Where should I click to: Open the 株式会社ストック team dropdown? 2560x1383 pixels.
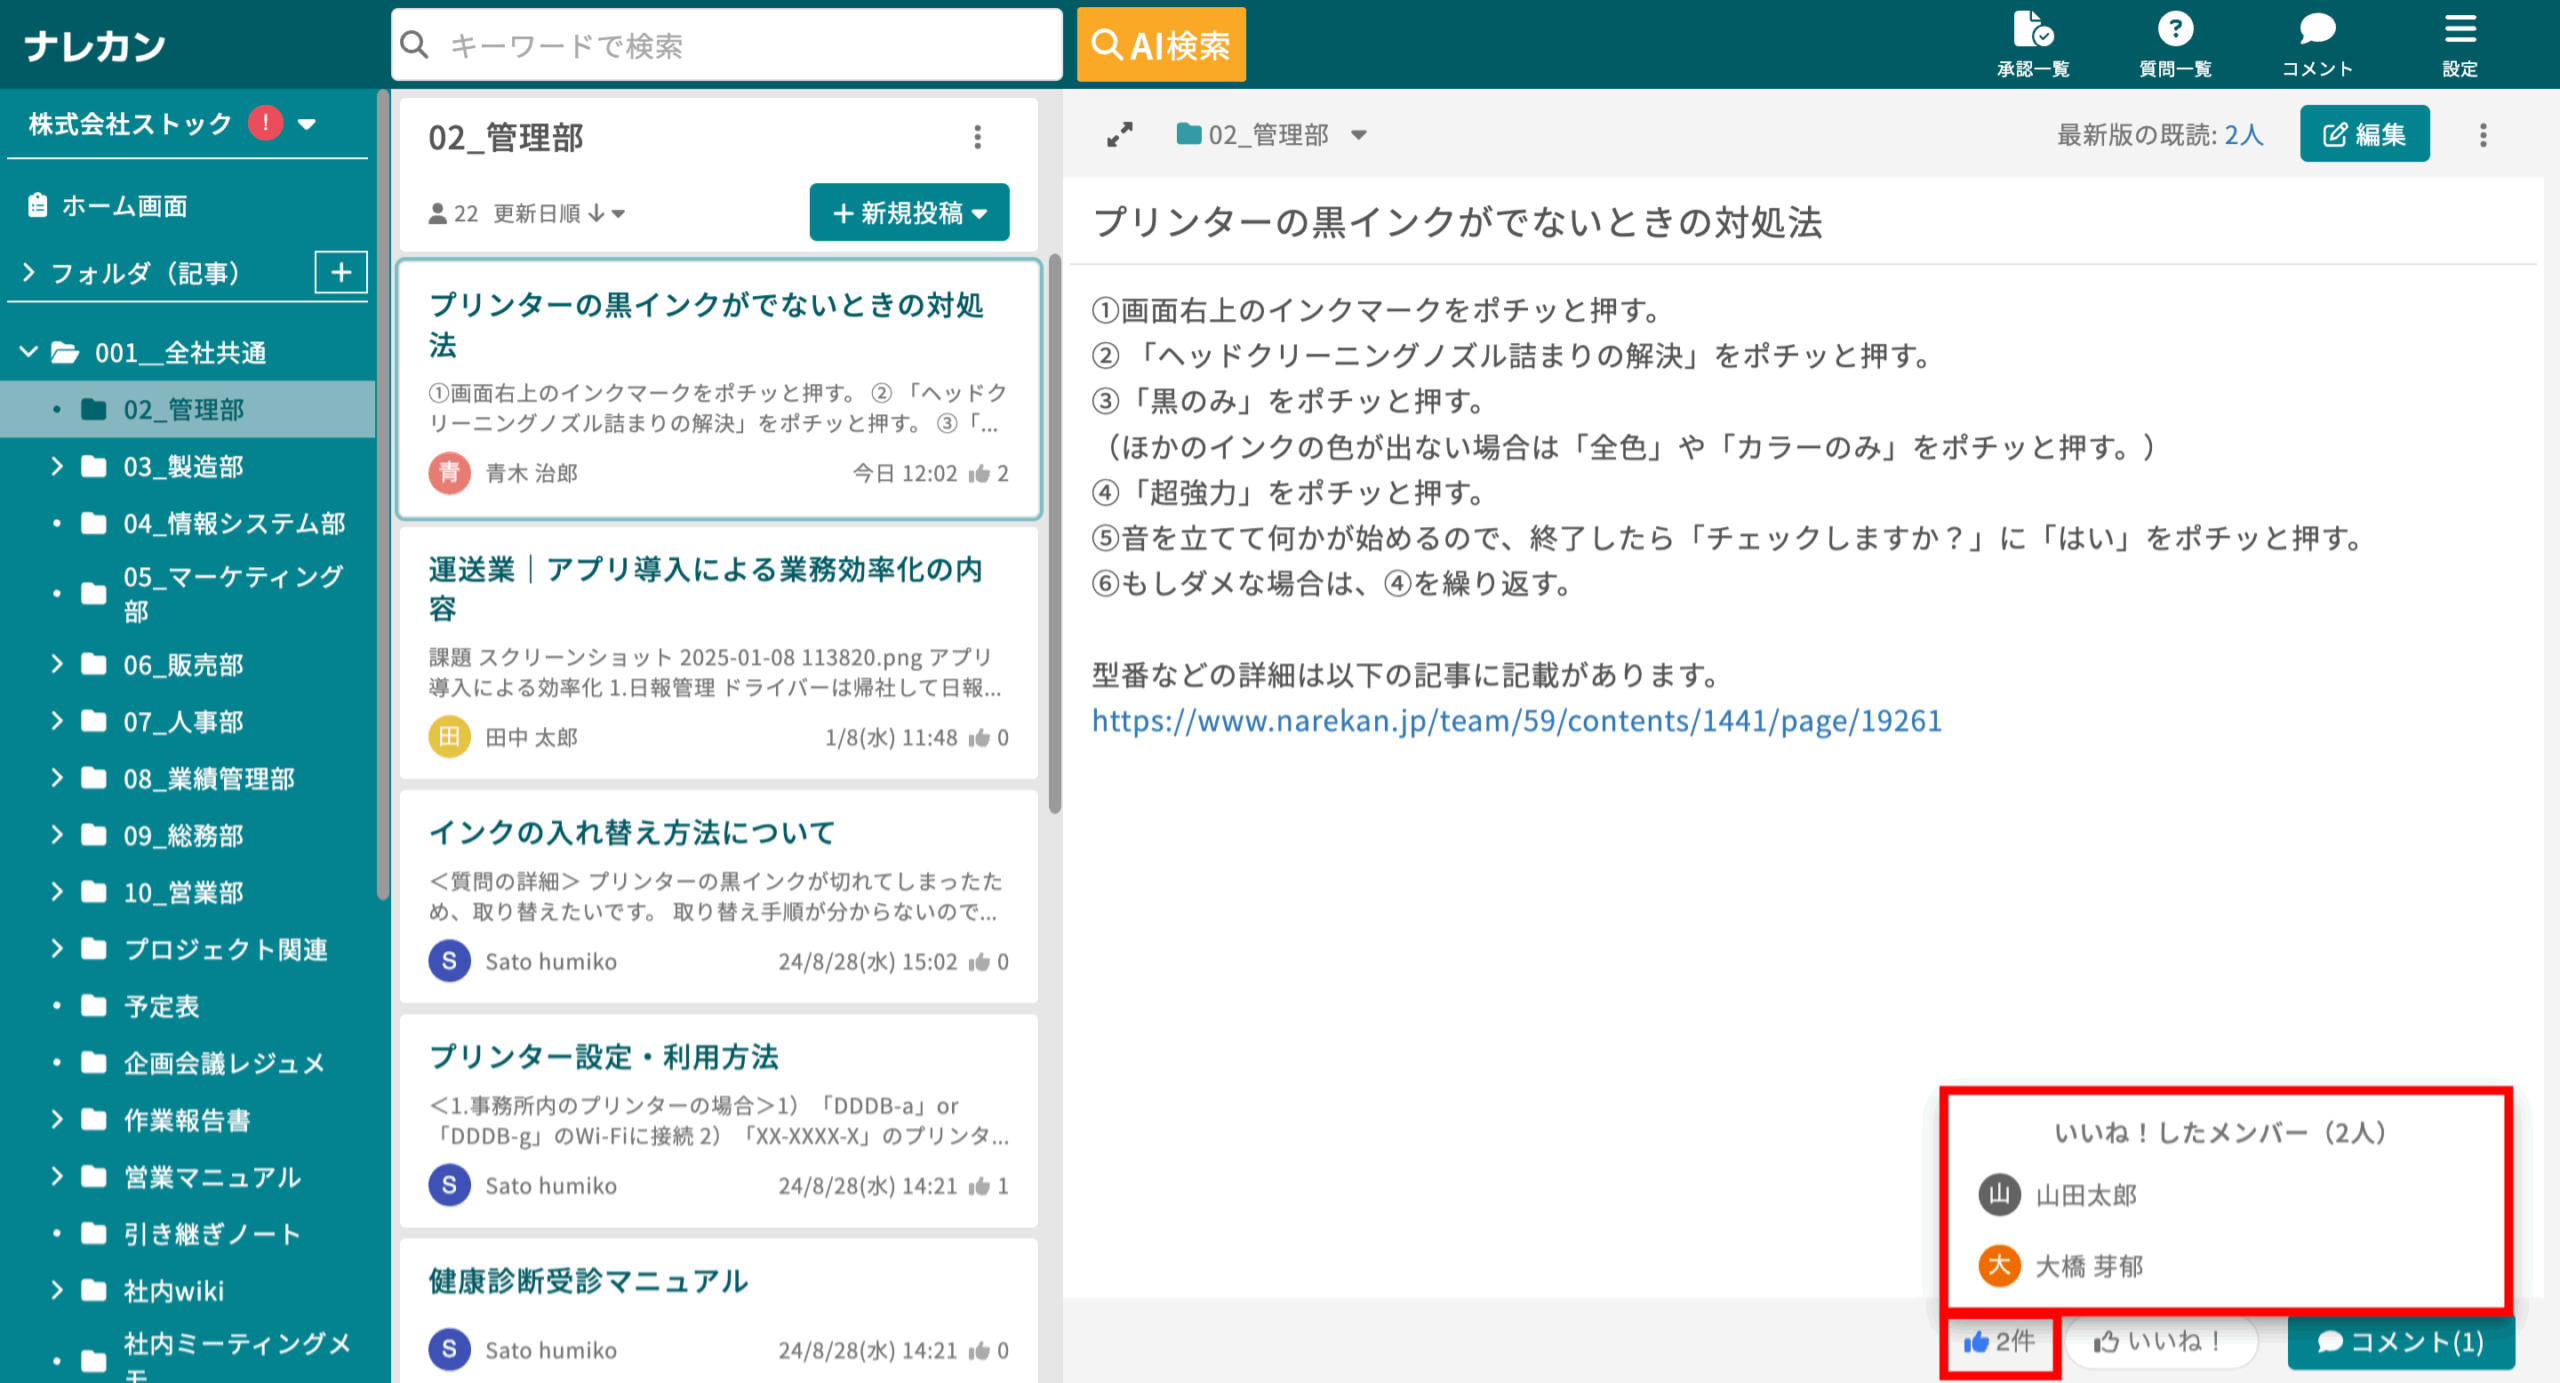pyautogui.click(x=307, y=124)
